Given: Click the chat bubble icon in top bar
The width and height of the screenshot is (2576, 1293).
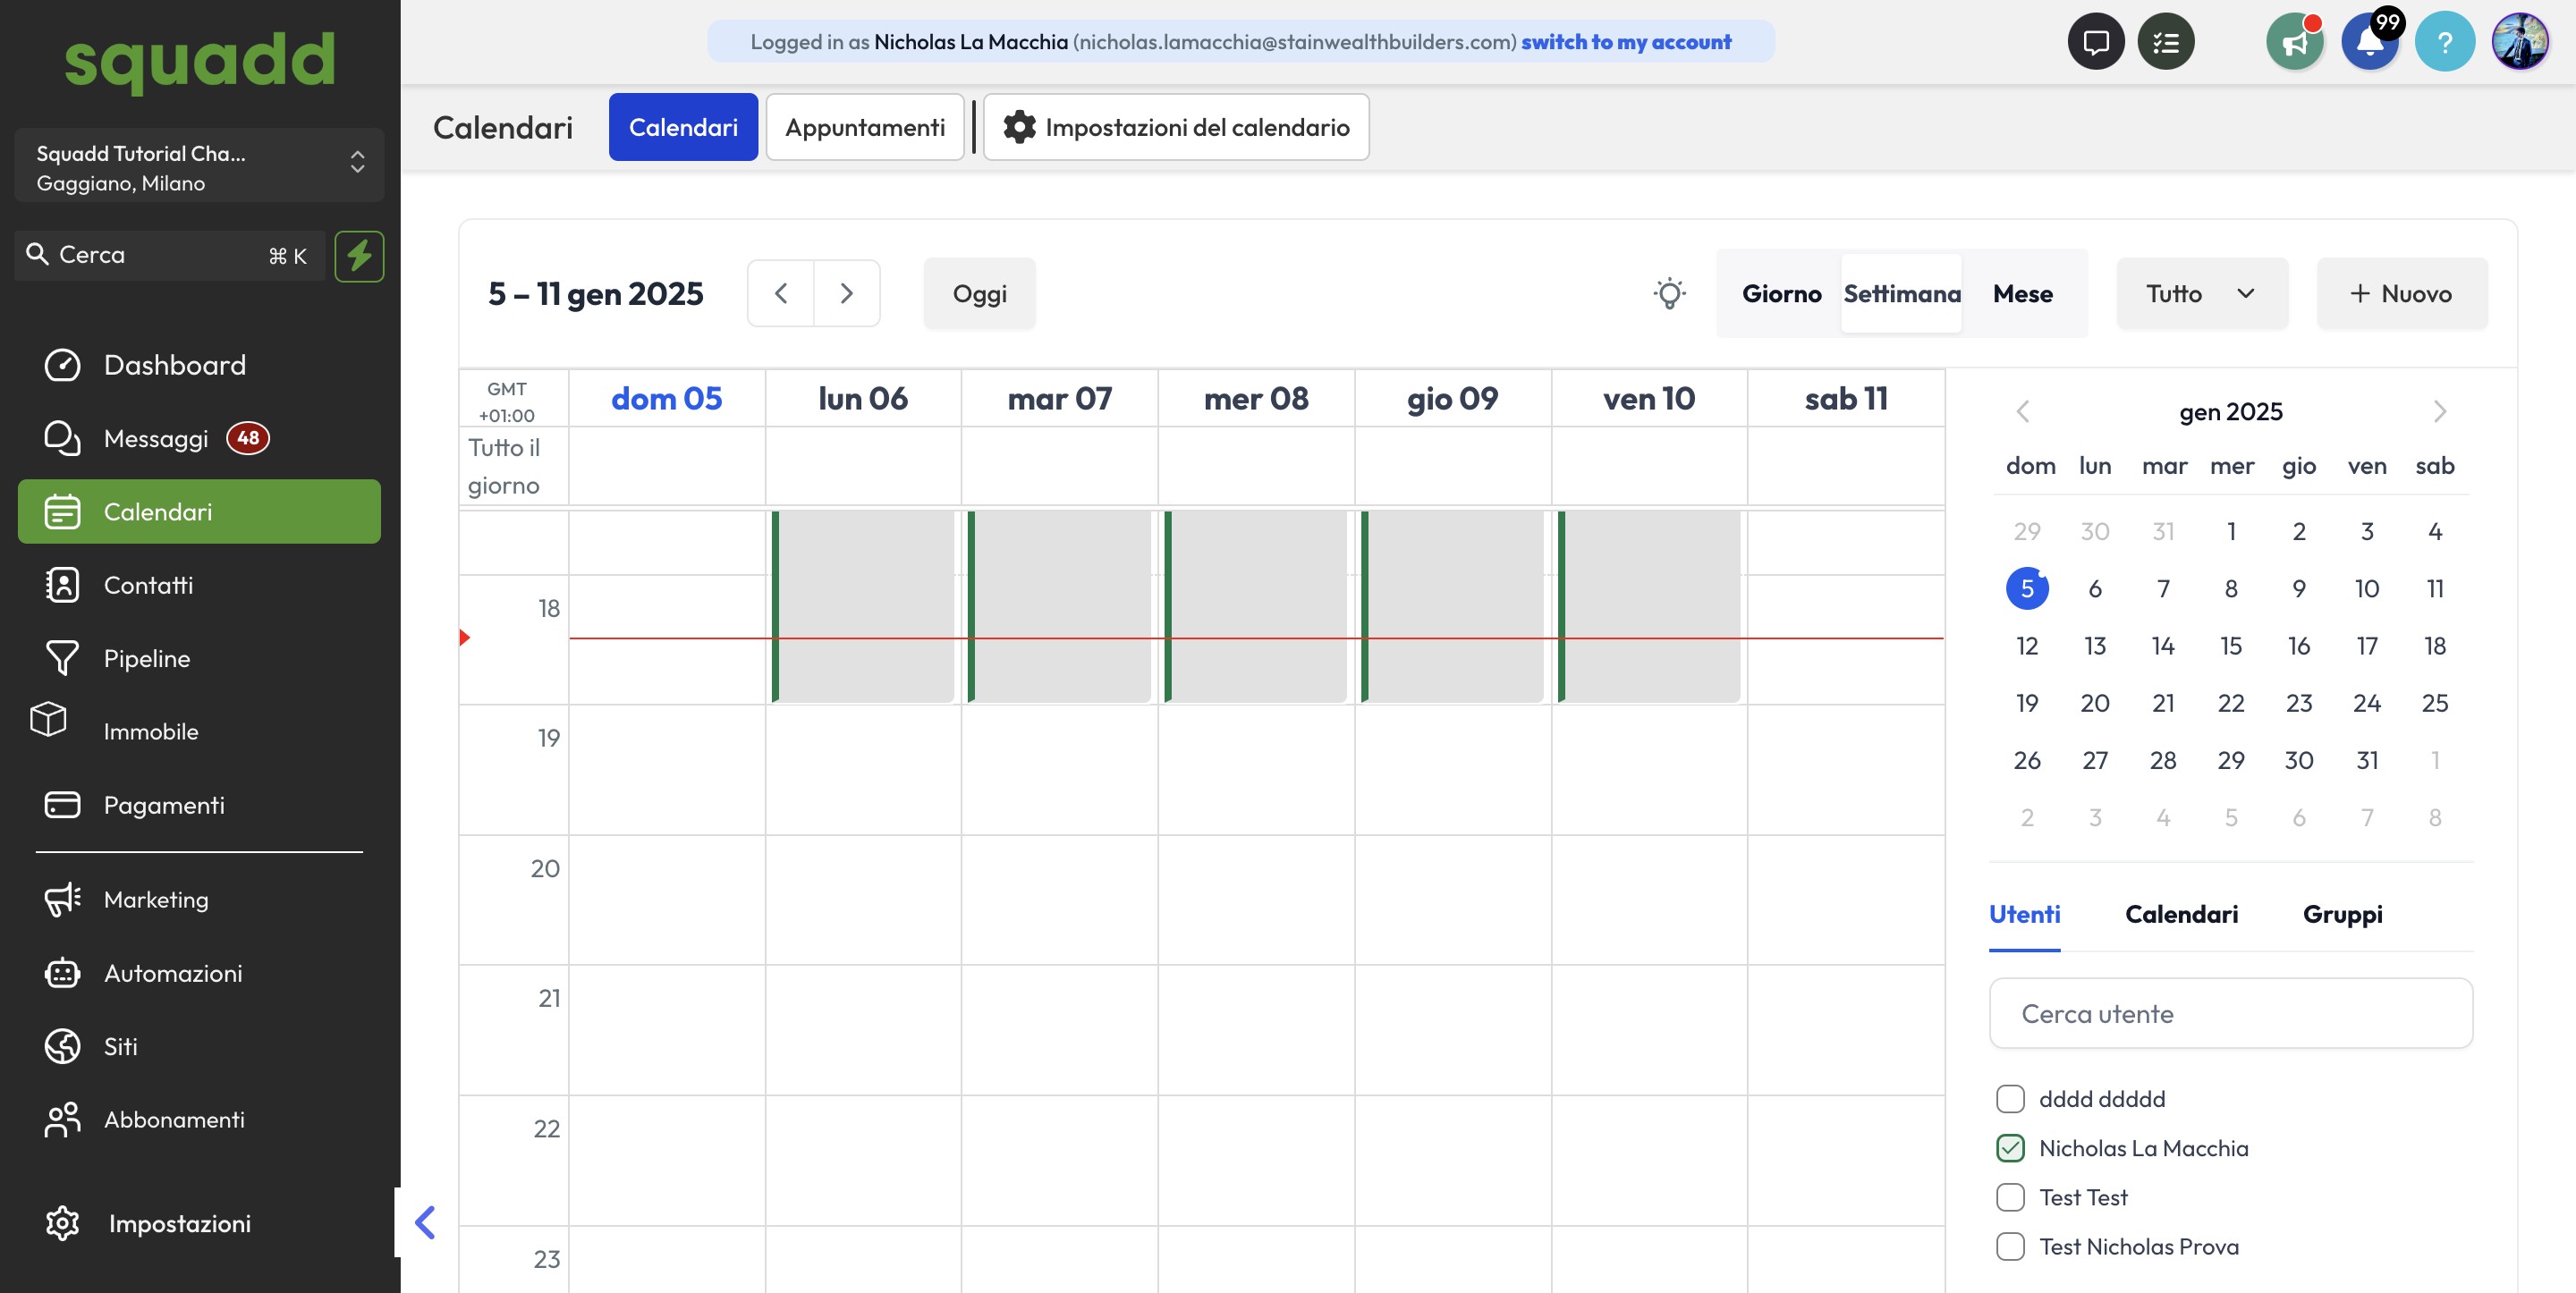Looking at the screenshot, I should 2095,42.
